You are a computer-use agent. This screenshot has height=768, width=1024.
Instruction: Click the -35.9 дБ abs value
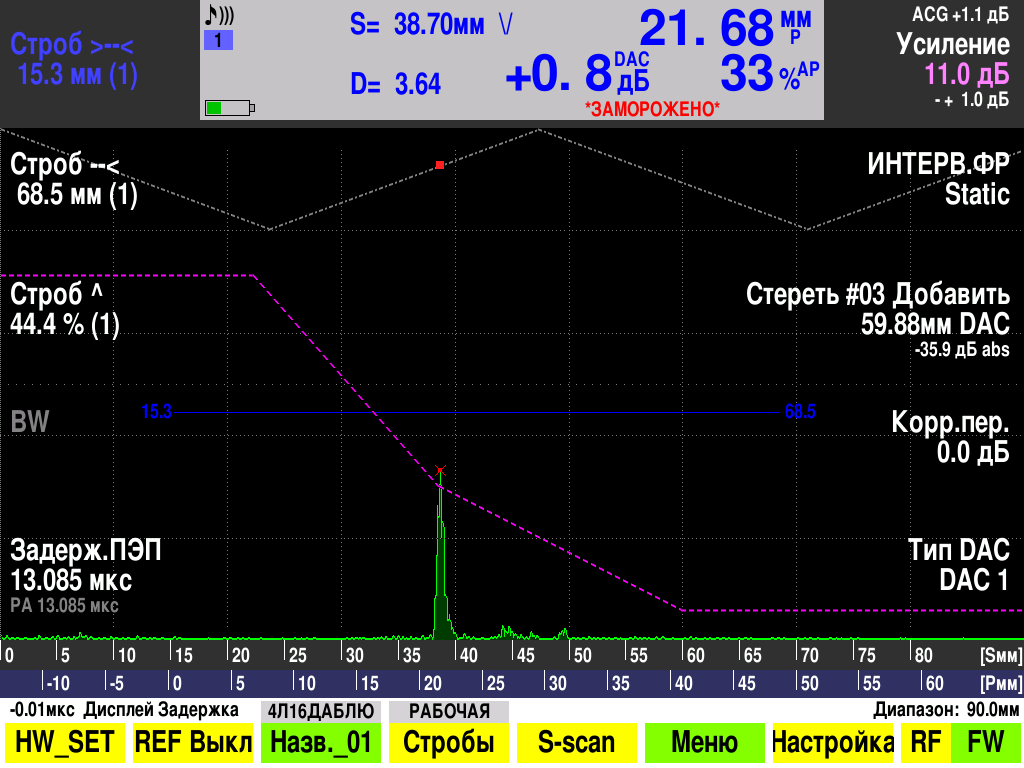click(x=962, y=349)
